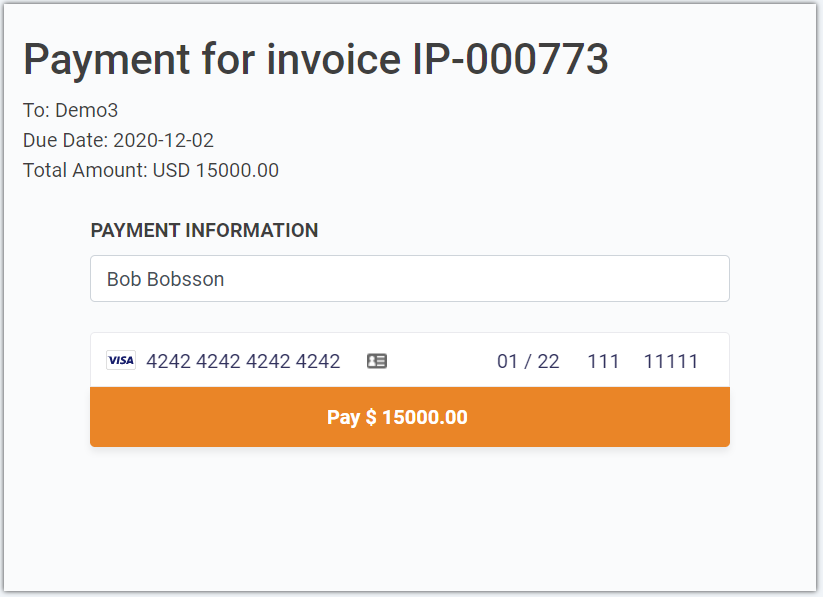Click the Due Date: 2020-12-02 line

[118, 140]
